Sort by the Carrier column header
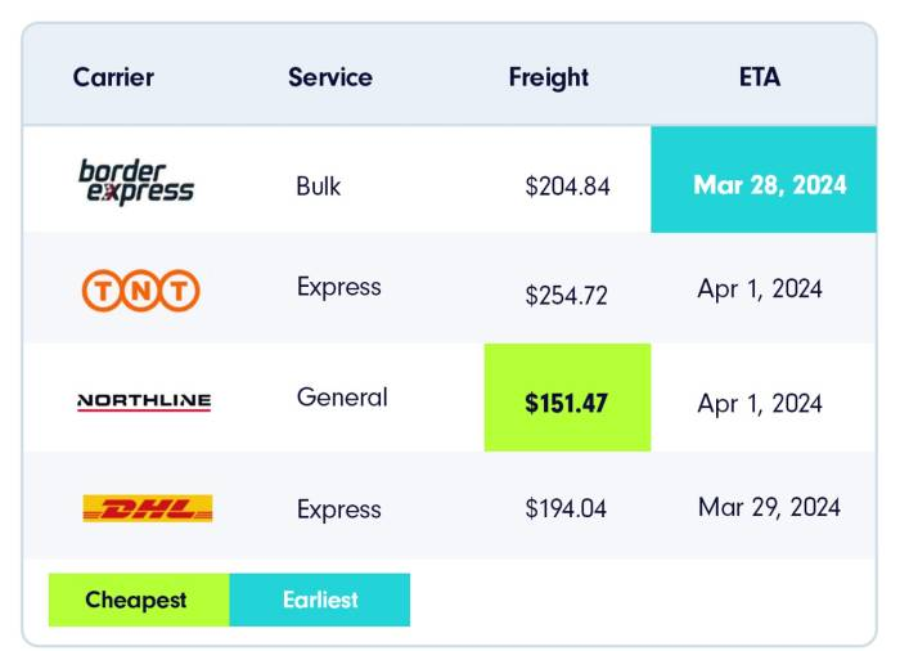Image resolution: width=900 pixels, height=651 pixels. point(114,77)
